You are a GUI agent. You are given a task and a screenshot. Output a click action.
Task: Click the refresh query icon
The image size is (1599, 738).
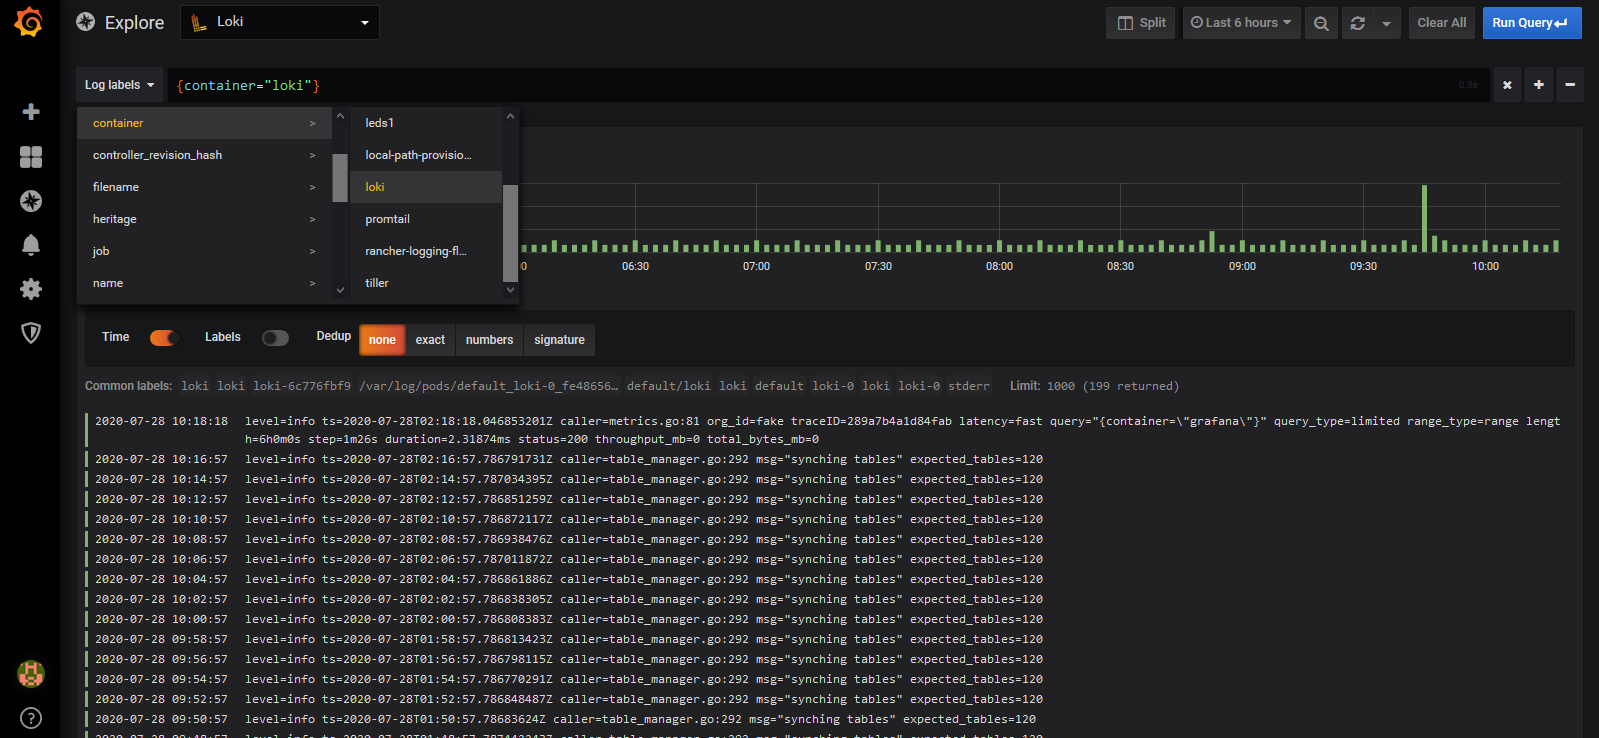pyautogui.click(x=1357, y=23)
